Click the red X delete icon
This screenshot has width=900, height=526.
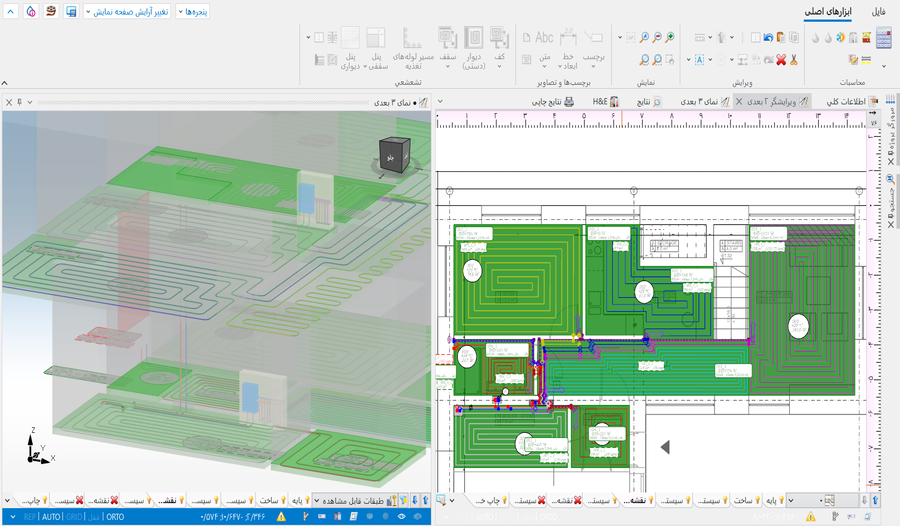pyautogui.click(x=780, y=60)
